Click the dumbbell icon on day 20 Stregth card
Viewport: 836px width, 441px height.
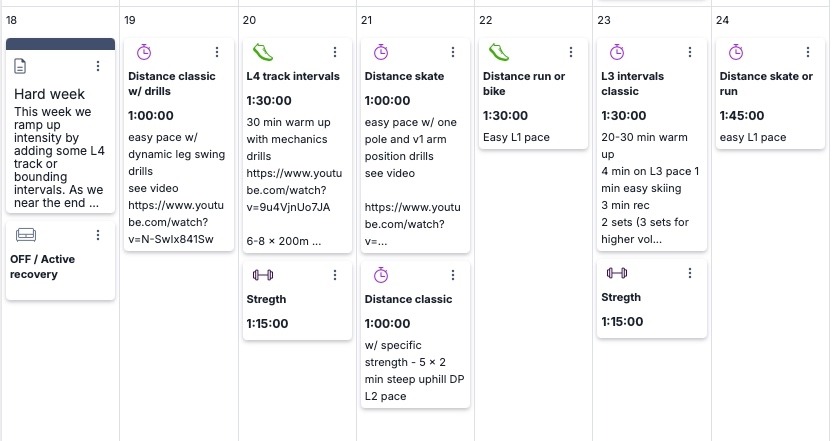[263, 275]
